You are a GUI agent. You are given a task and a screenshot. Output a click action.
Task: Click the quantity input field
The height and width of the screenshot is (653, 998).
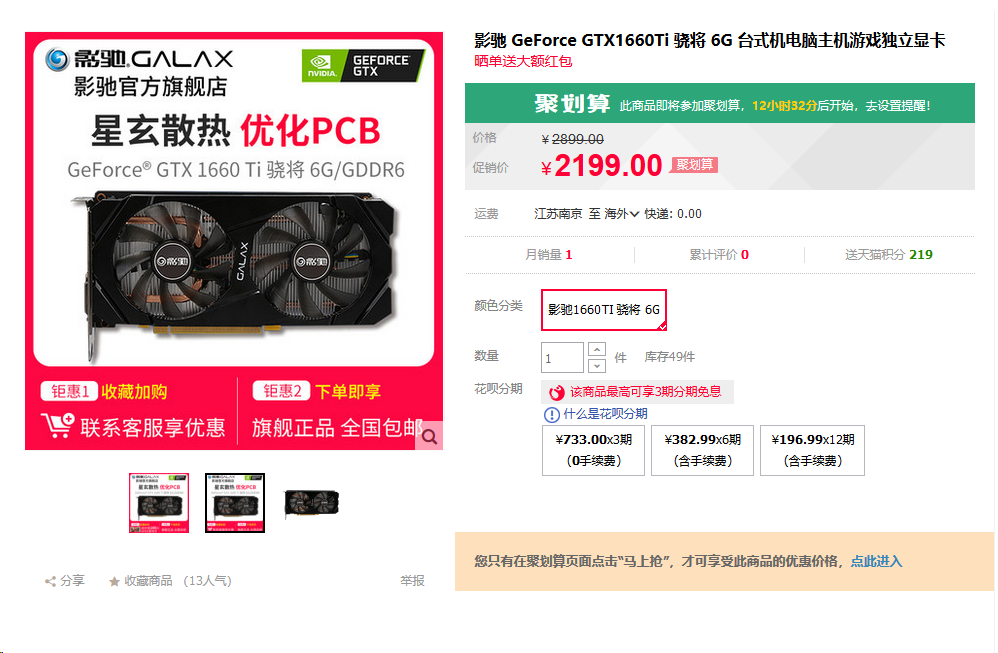(x=562, y=357)
